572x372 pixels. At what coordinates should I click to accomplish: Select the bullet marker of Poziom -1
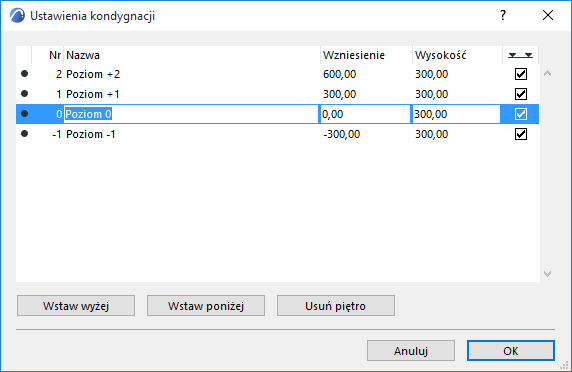click(24, 134)
